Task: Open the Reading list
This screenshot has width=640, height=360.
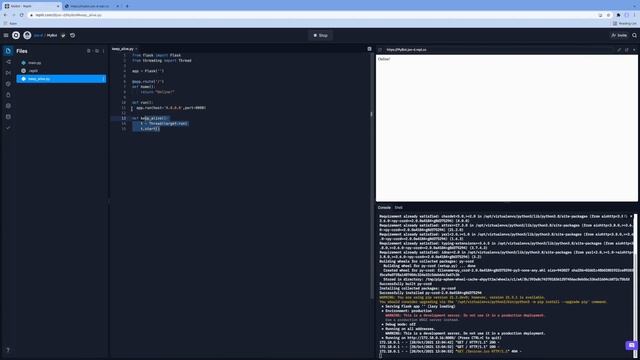Action: tap(624, 24)
